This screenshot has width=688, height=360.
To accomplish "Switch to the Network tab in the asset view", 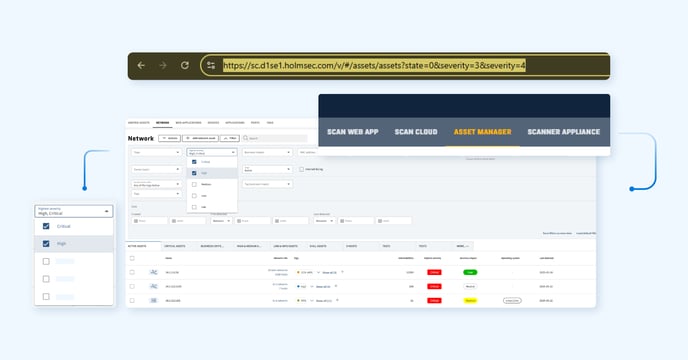I will pyautogui.click(x=162, y=123).
